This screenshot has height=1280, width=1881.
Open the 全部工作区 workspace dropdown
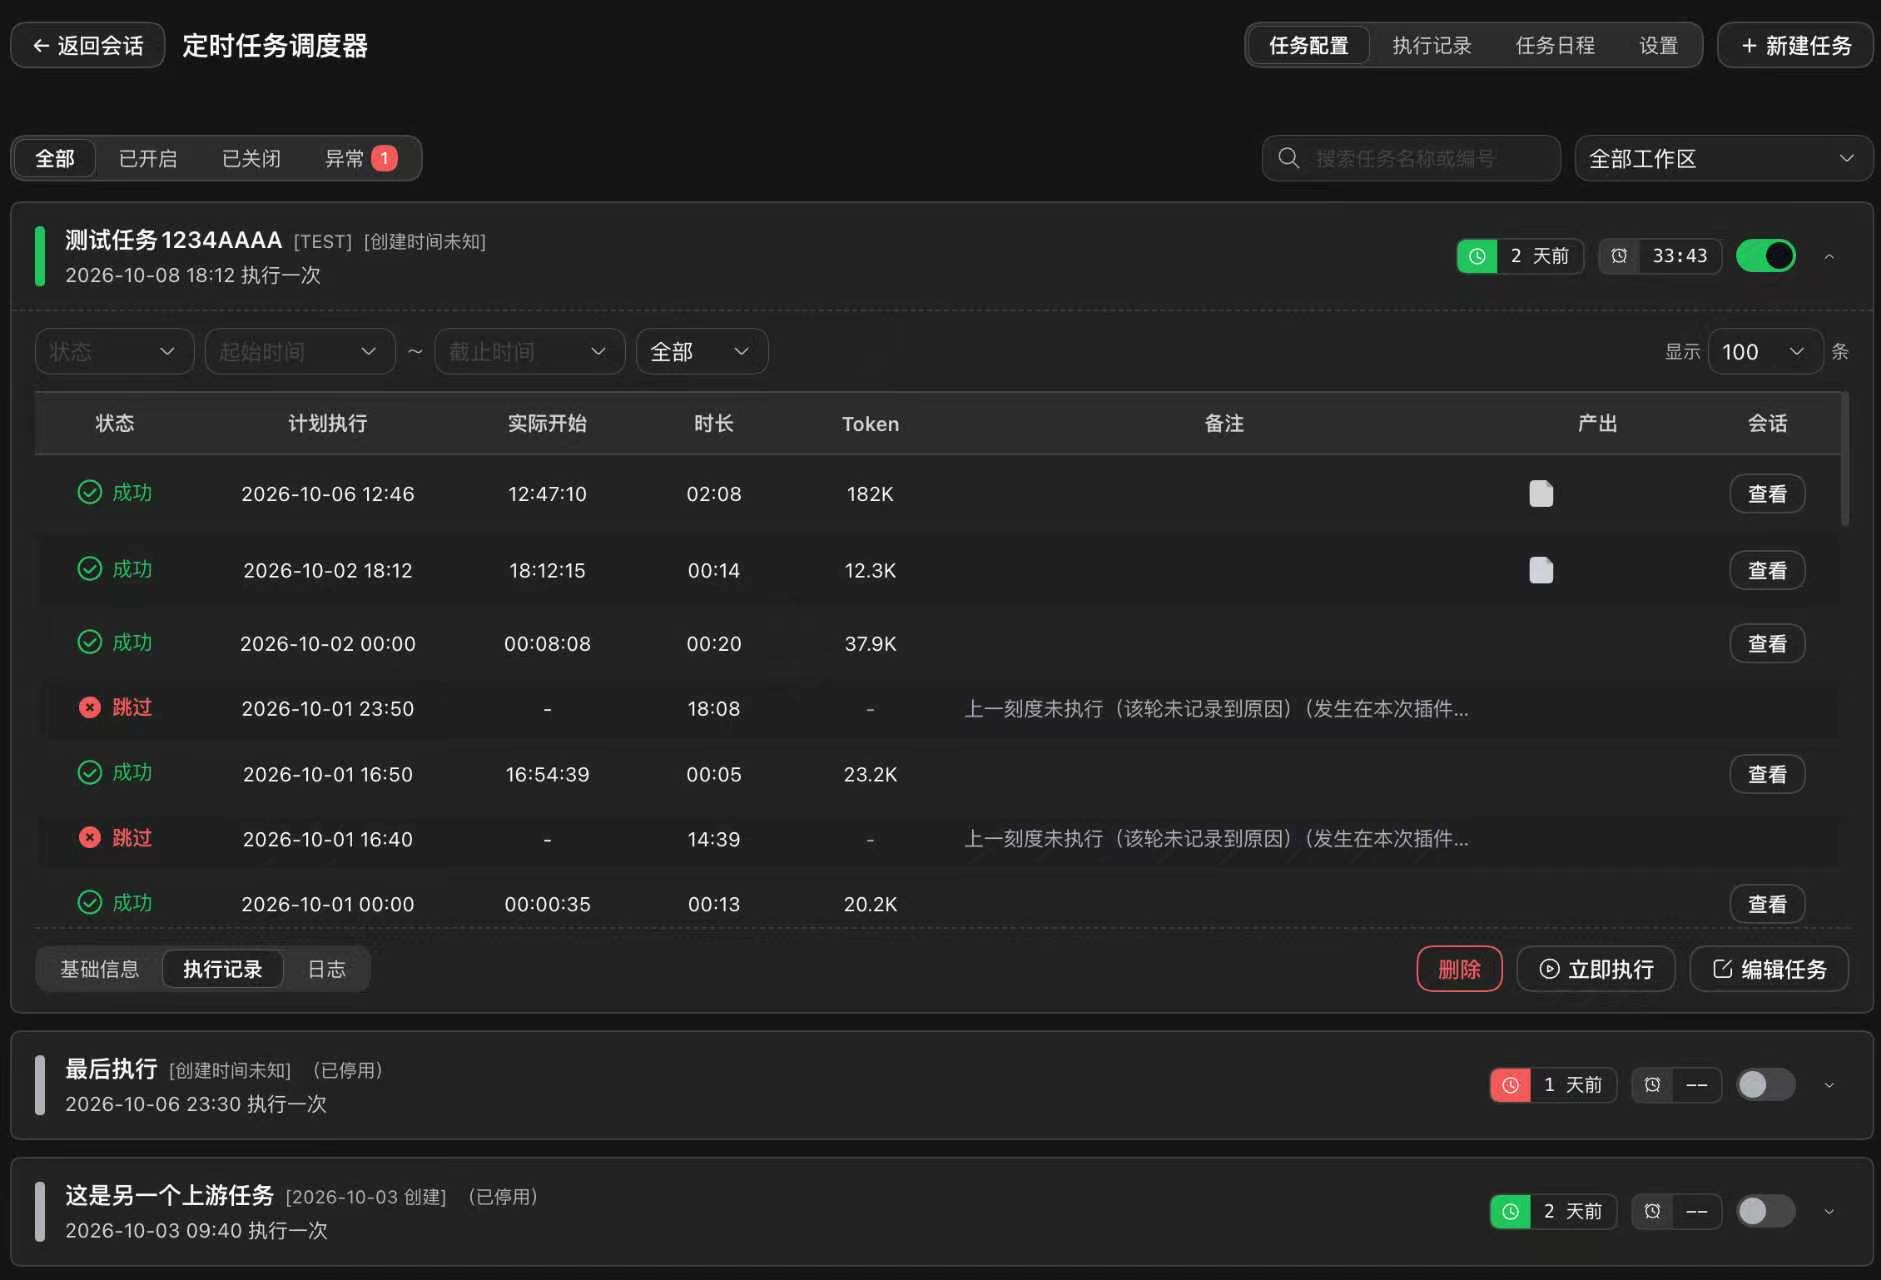[x=1723, y=158]
